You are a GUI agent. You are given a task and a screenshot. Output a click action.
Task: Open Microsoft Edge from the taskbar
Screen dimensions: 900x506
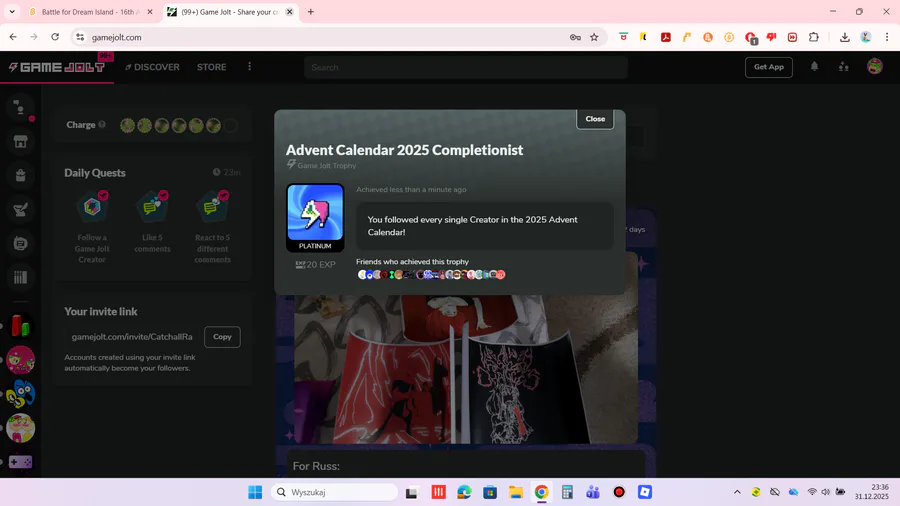pyautogui.click(x=464, y=492)
